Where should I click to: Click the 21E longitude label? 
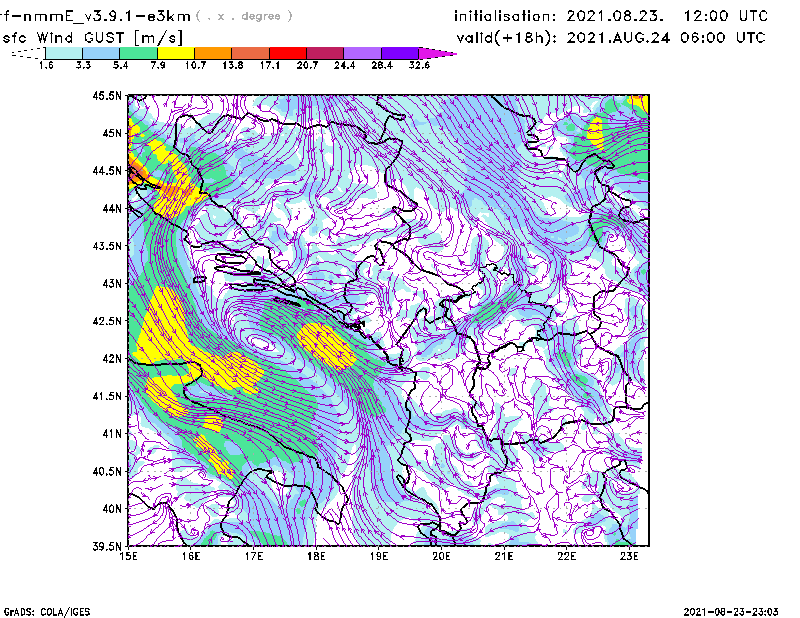click(x=504, y=556)
